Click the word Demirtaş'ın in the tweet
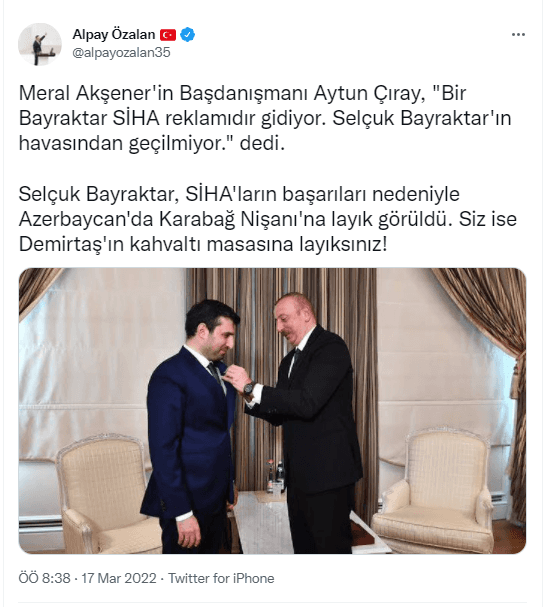The image size is (547, 607). (71, 245)
